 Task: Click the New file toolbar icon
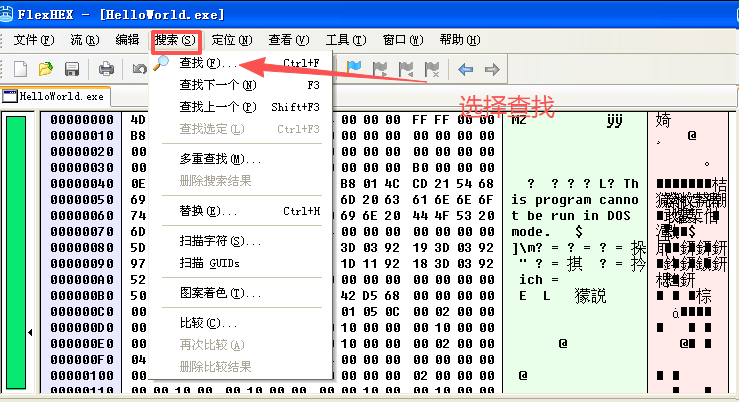coord(20,69)
